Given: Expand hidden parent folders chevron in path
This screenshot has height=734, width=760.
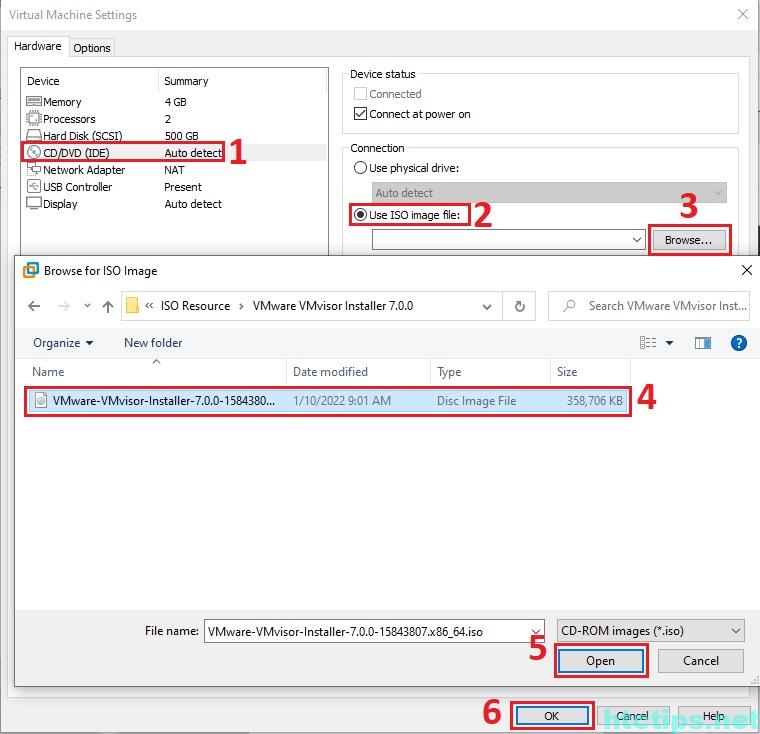Looking at the screenshot, I should pyautogui.click(x=149, y=305).
